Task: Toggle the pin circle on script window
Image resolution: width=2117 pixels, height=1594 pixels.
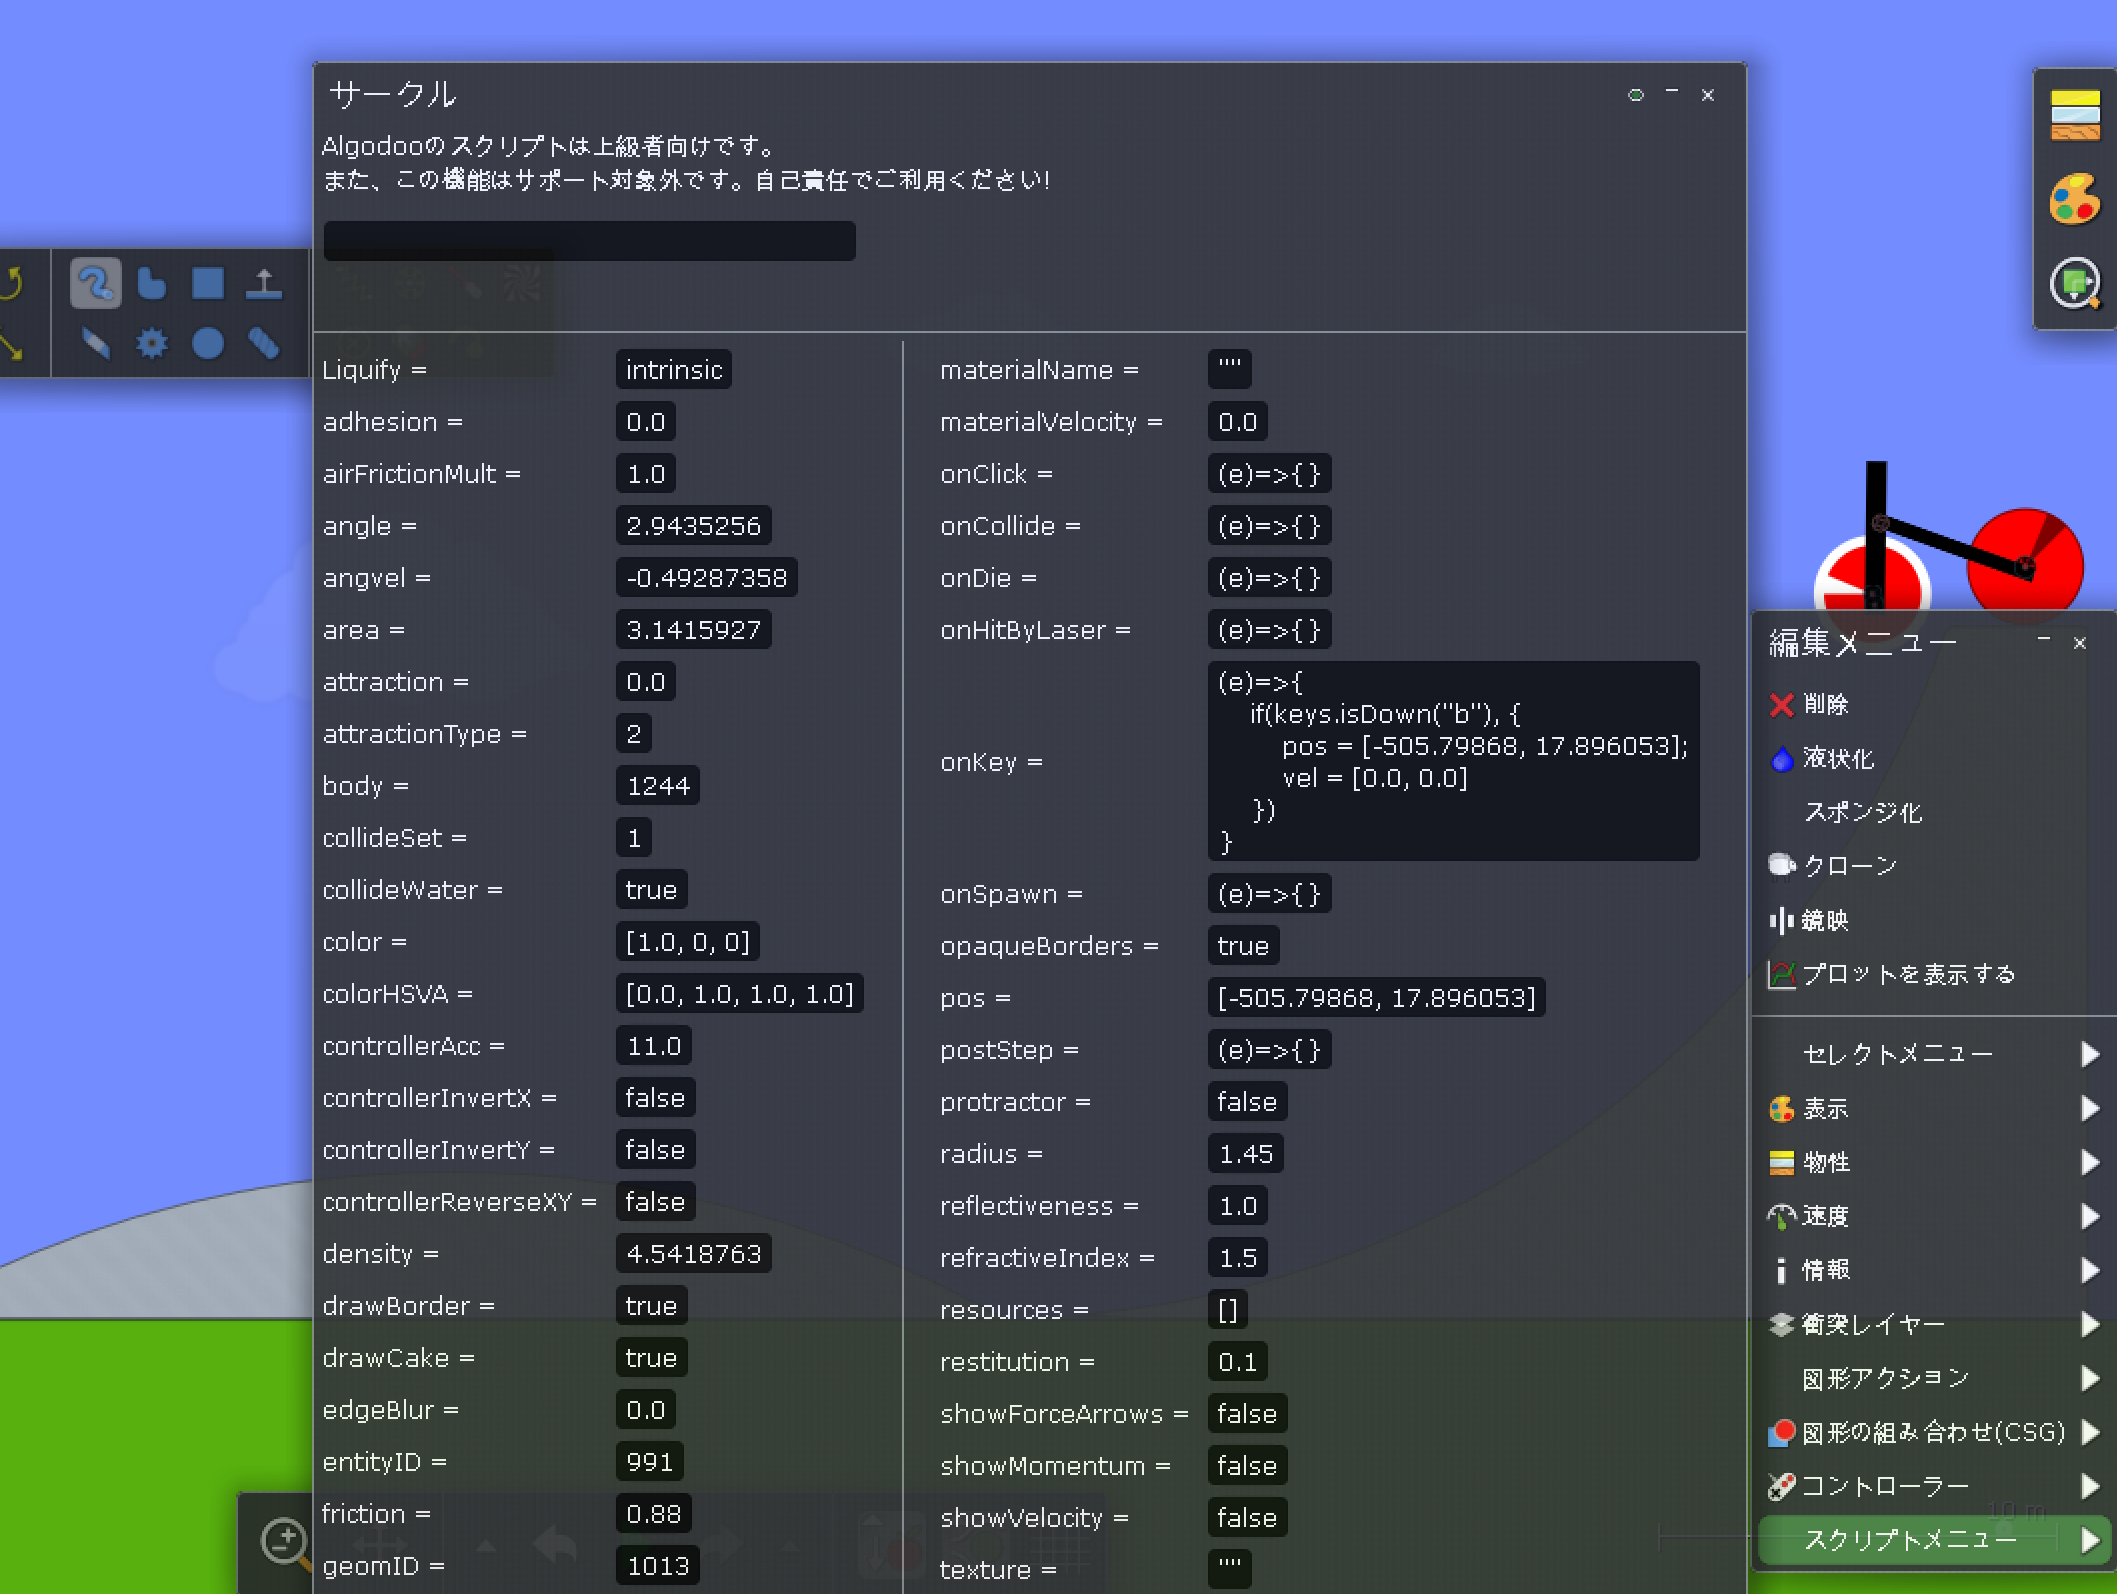Action: [x=1636, y=95]
